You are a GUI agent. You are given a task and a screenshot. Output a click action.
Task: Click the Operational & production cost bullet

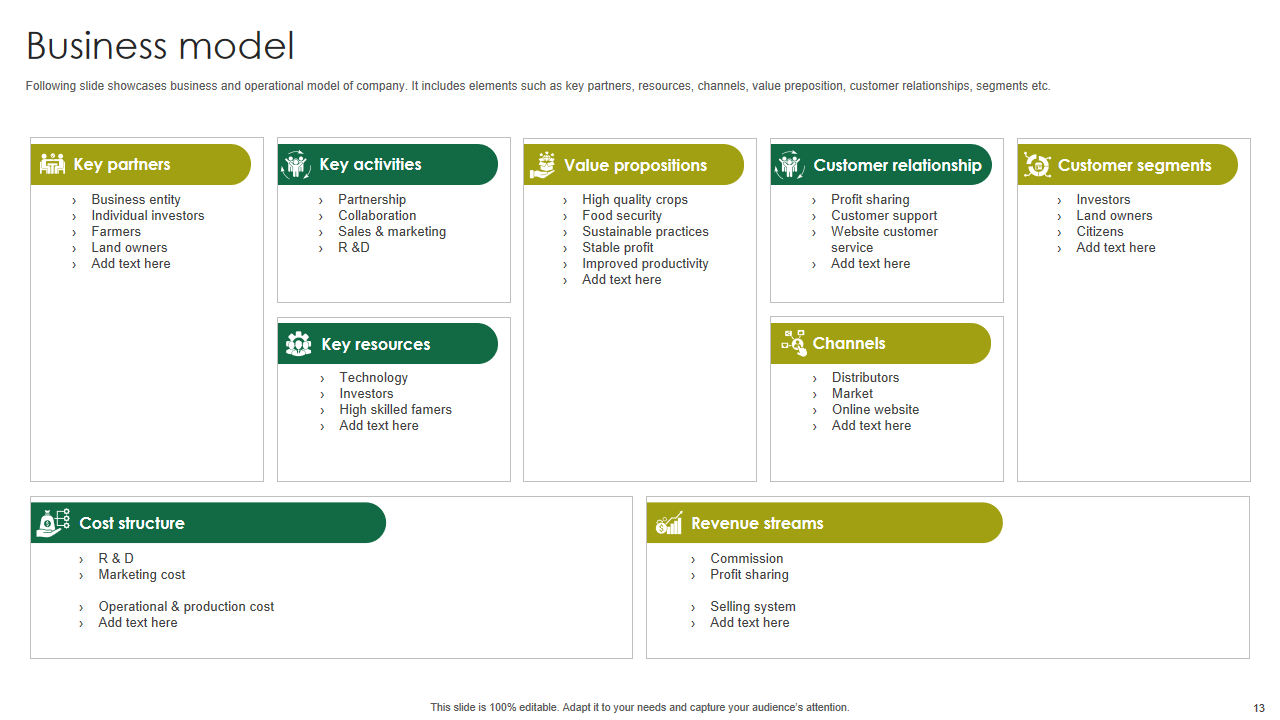pyautogui.click(x=186, y=607)
